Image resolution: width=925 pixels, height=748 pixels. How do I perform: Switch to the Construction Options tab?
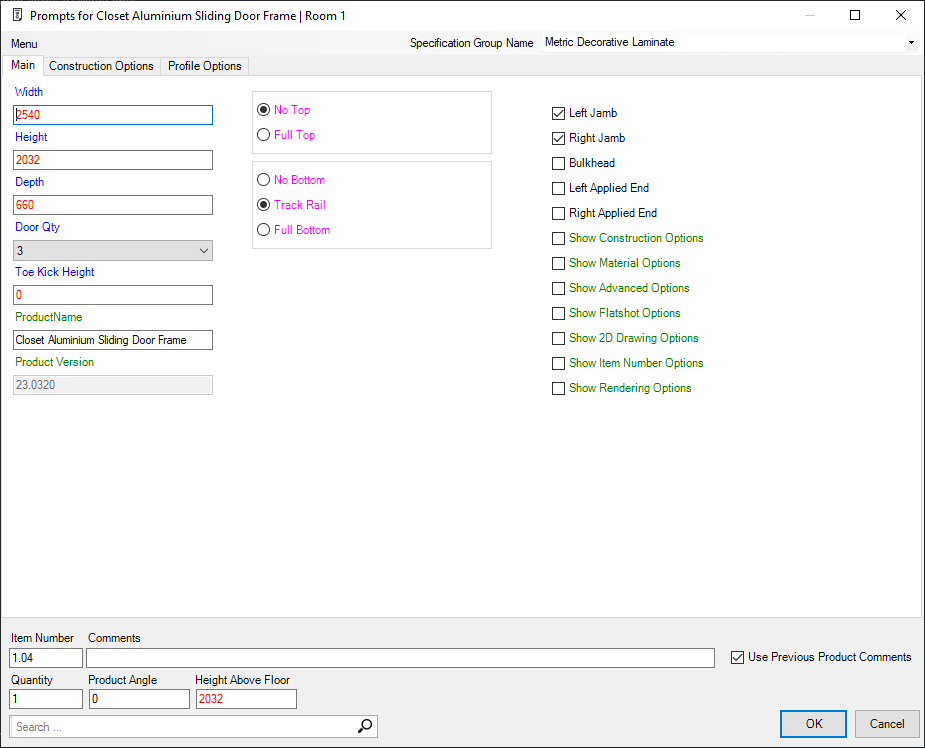[x=101, y=66]
